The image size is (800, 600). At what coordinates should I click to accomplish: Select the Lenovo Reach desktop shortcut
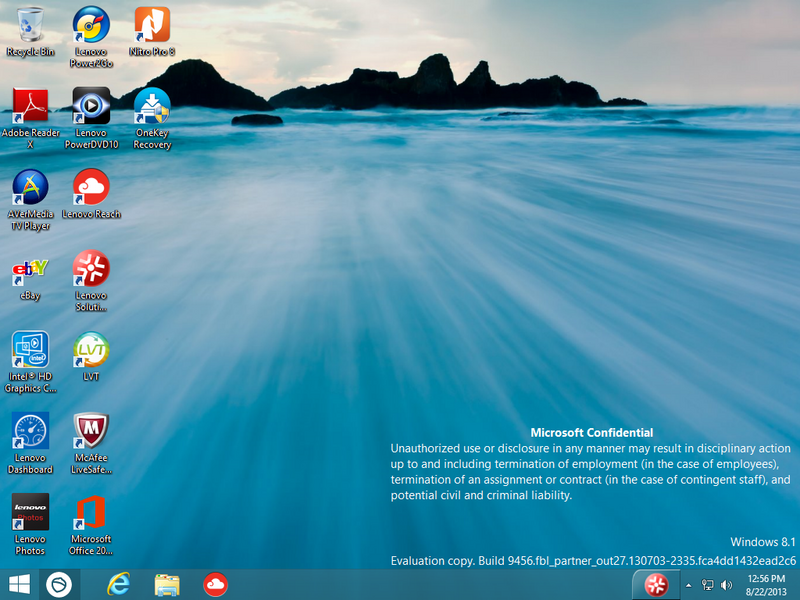tap(91, 187)
